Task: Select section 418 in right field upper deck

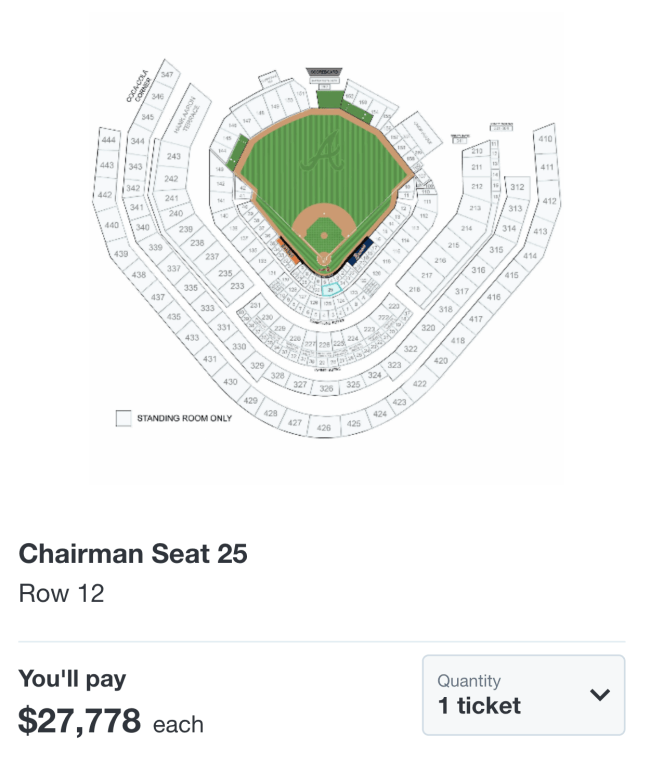Action: (x=458, y=341)
